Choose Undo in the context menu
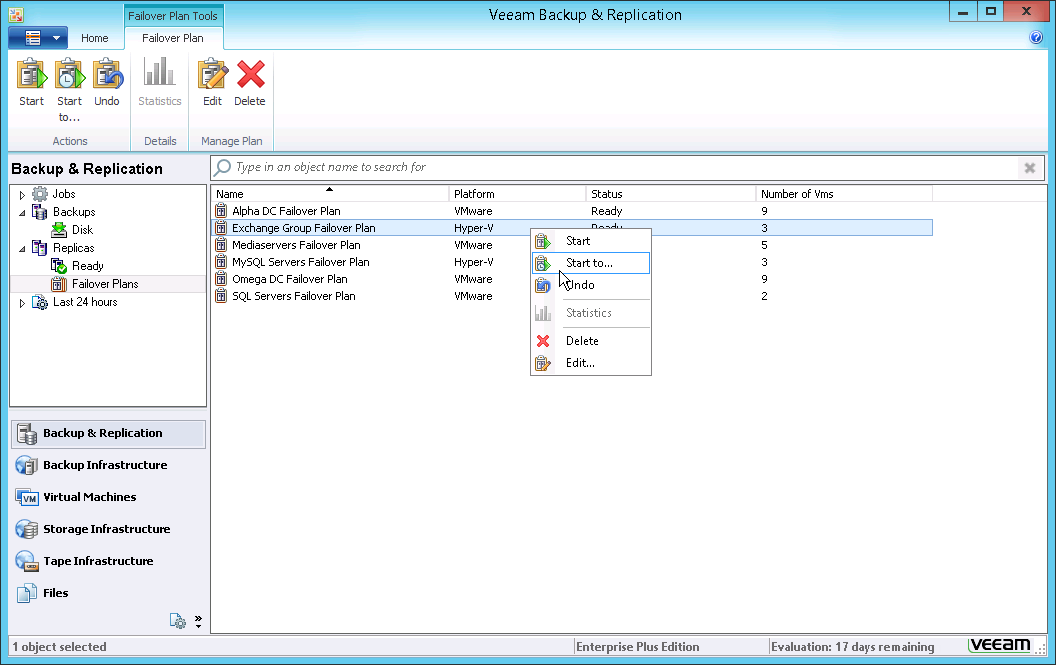This screenshot has height=665, width=1056. [x=591, y=285]
